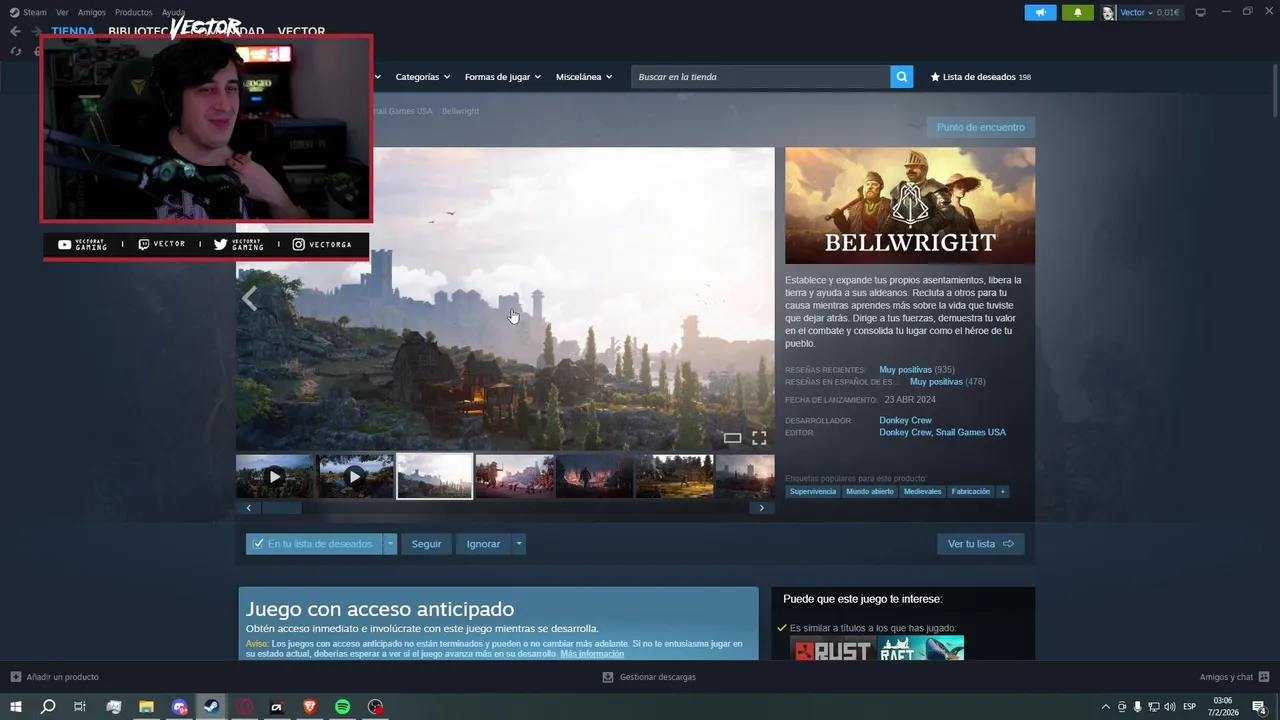Click the plus button to add tags
This screenshot has width=1280, height=720.
tap(1002, 492)
